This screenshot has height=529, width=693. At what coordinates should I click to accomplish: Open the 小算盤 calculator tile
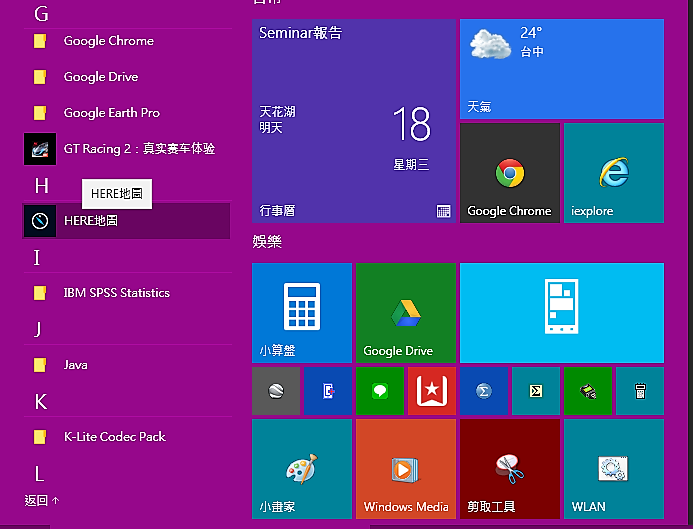(x=302, y=313)
